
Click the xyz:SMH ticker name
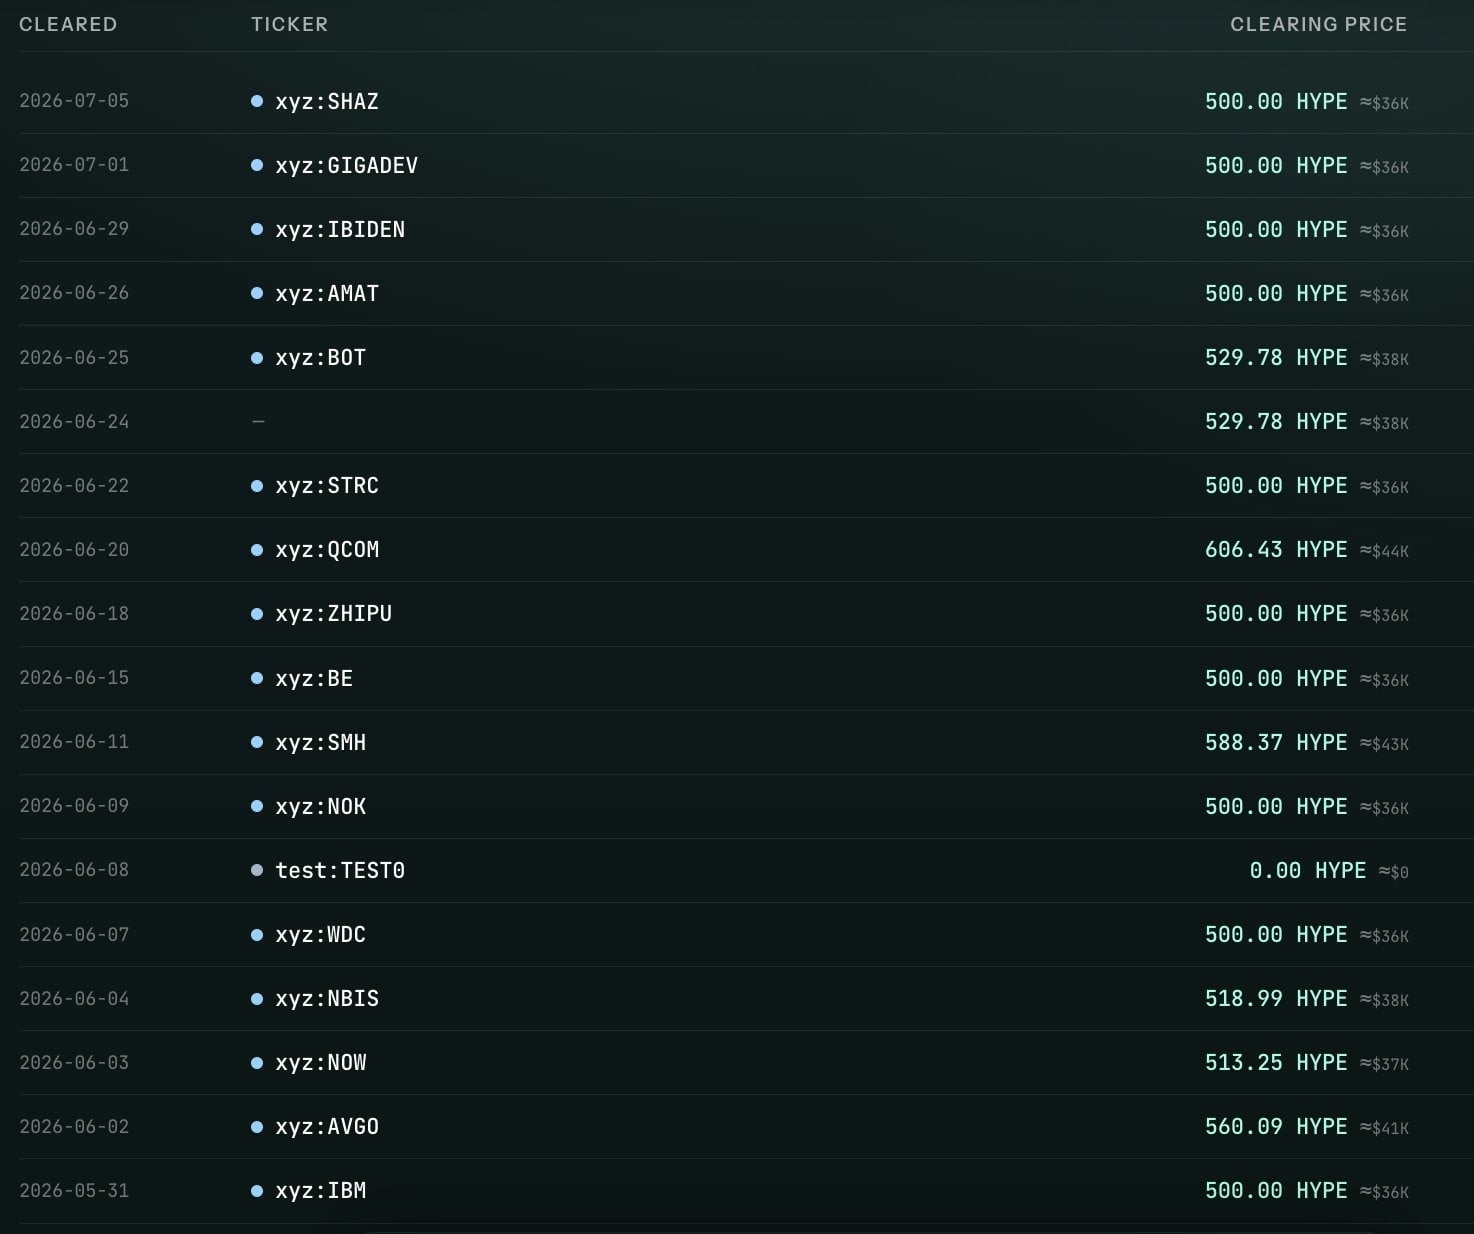[x=320, y=743]
